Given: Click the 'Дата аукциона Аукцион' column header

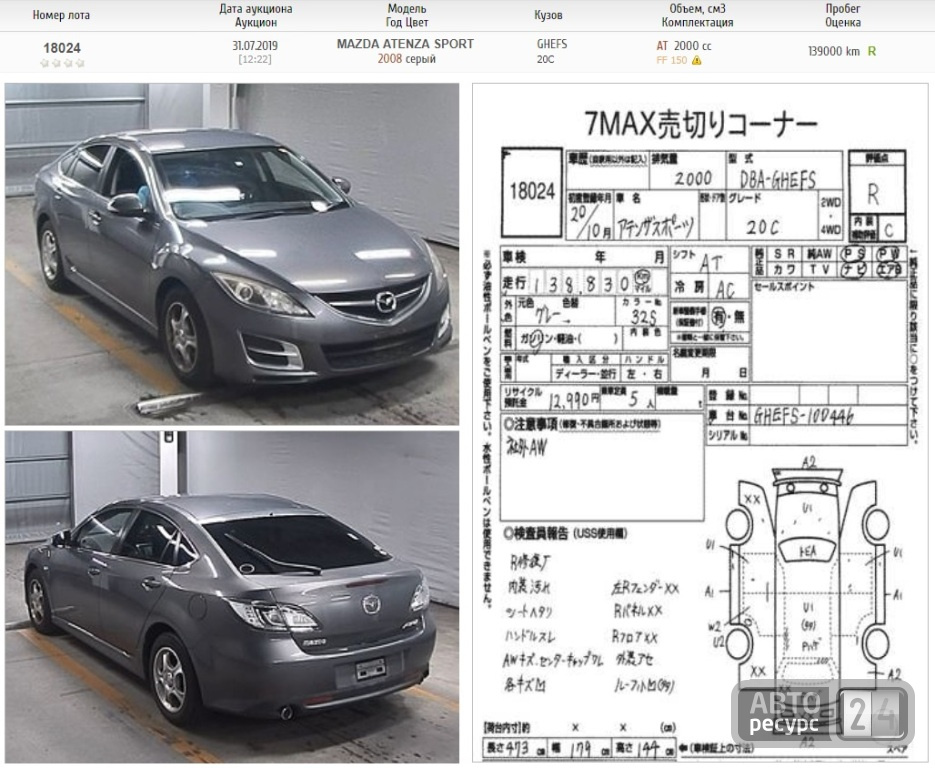Looking at the screenshot, I should pos(255,16).
